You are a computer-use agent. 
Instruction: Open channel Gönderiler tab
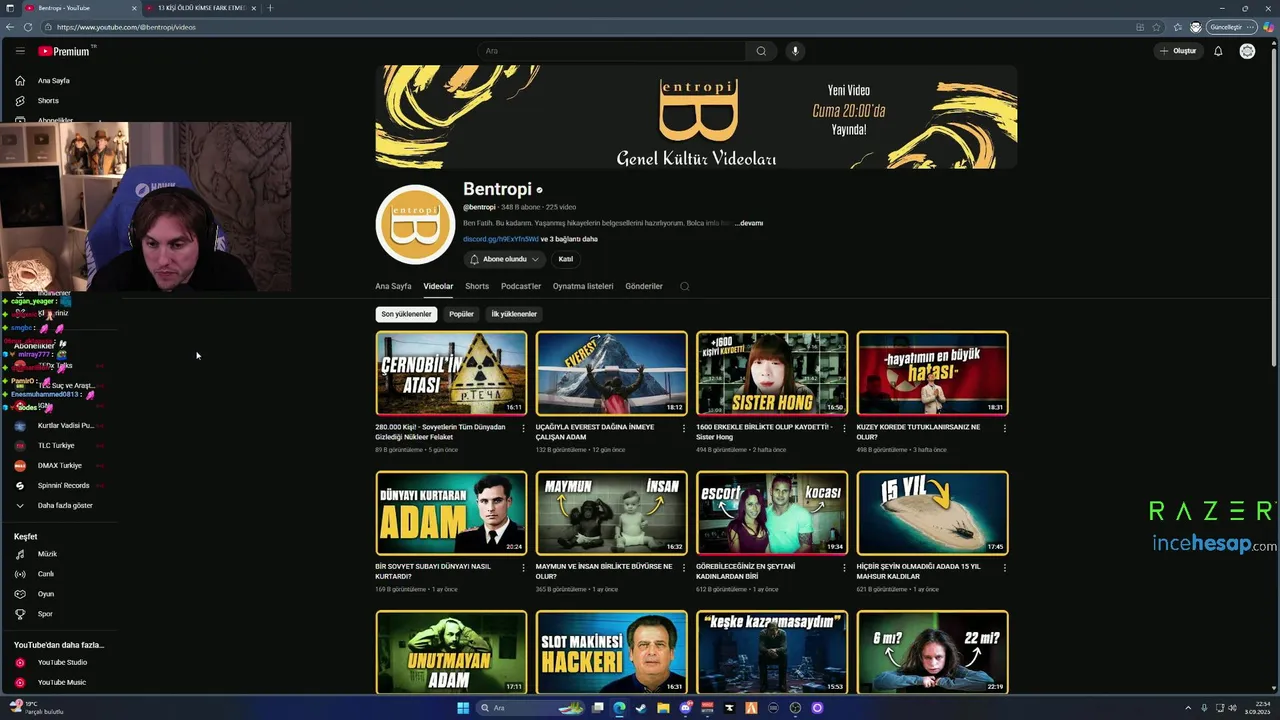pyautogui.click(x=644, y=286)
